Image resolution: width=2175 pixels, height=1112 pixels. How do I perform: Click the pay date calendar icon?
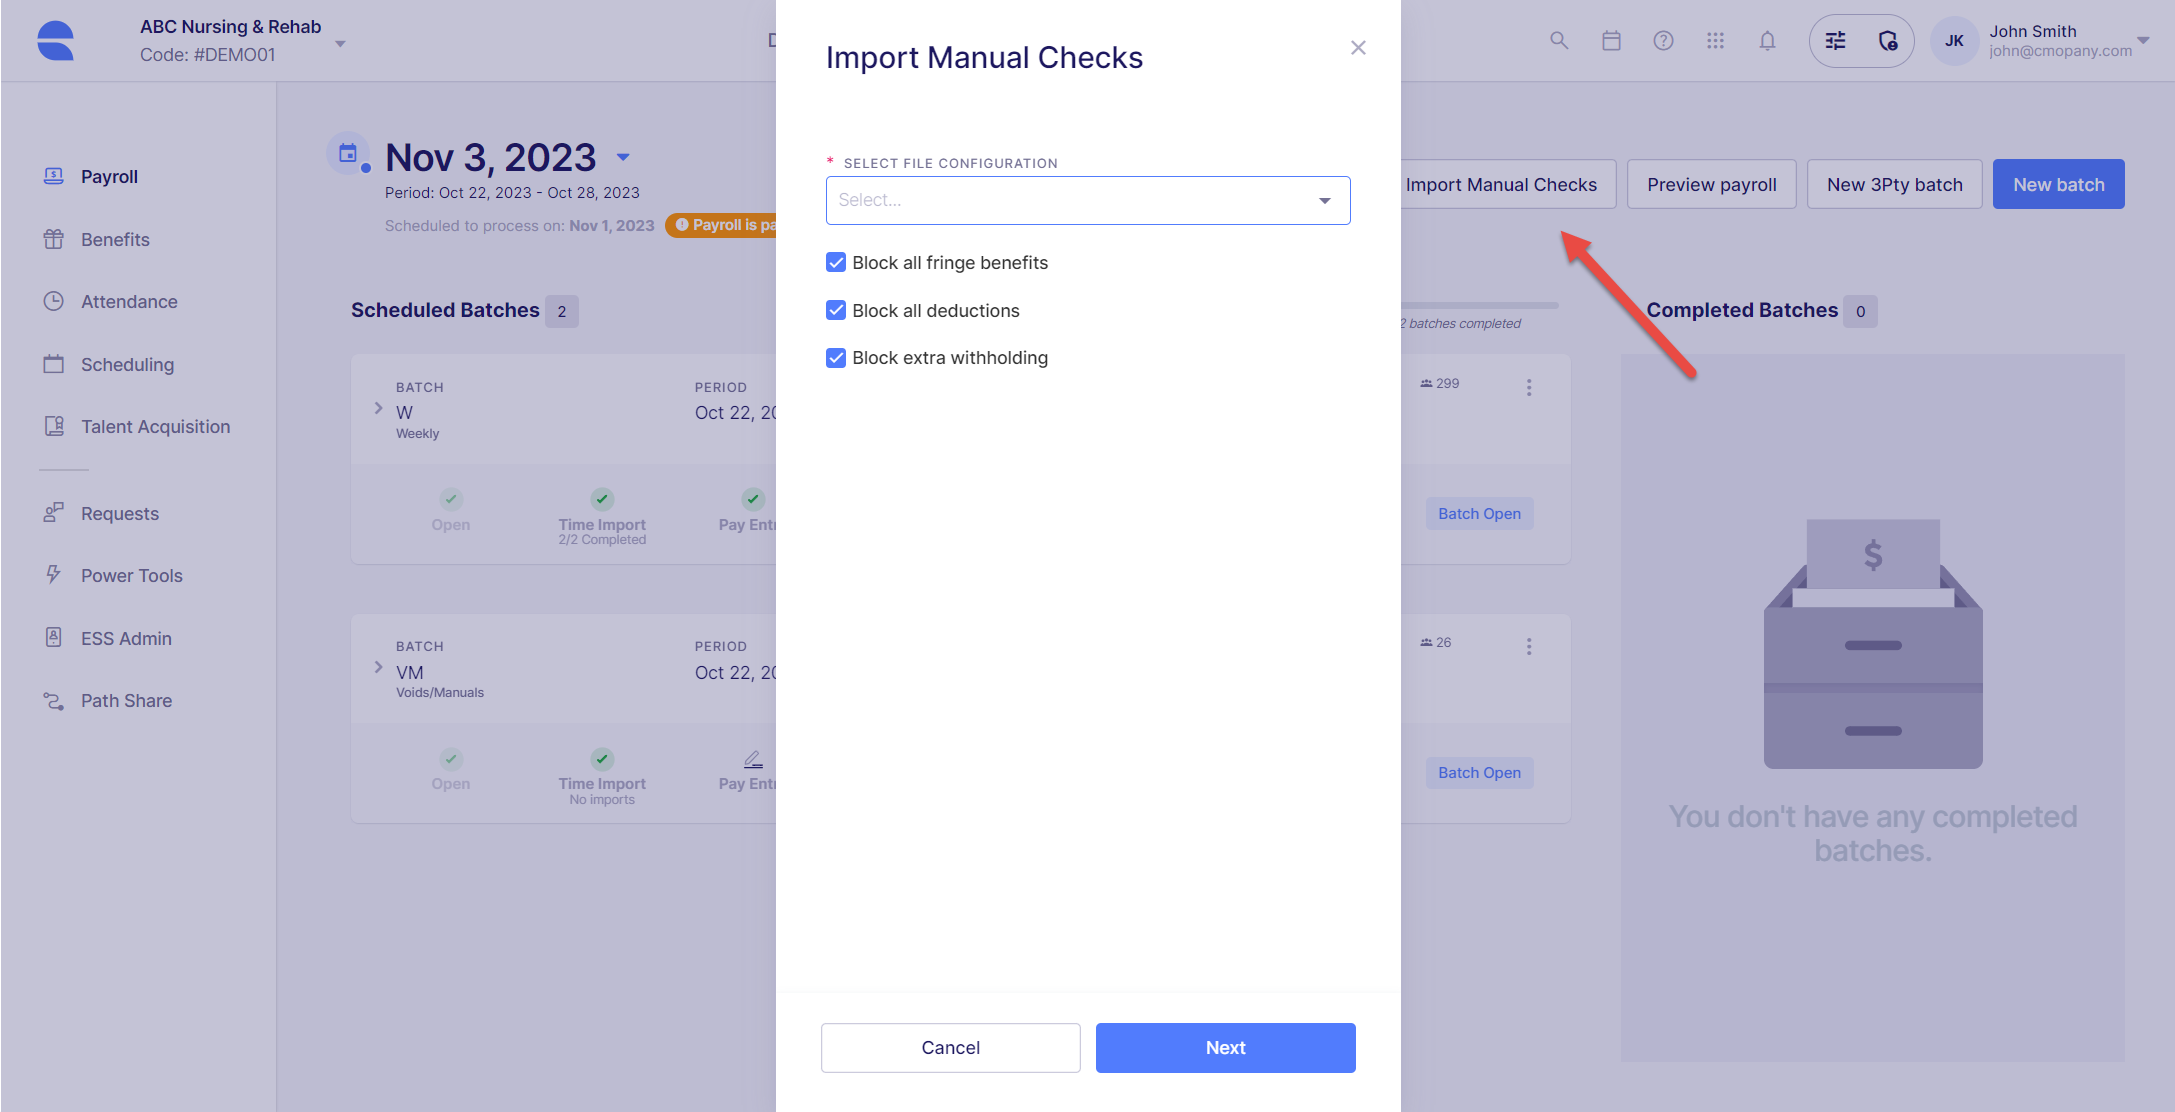(x=348, y=153)
